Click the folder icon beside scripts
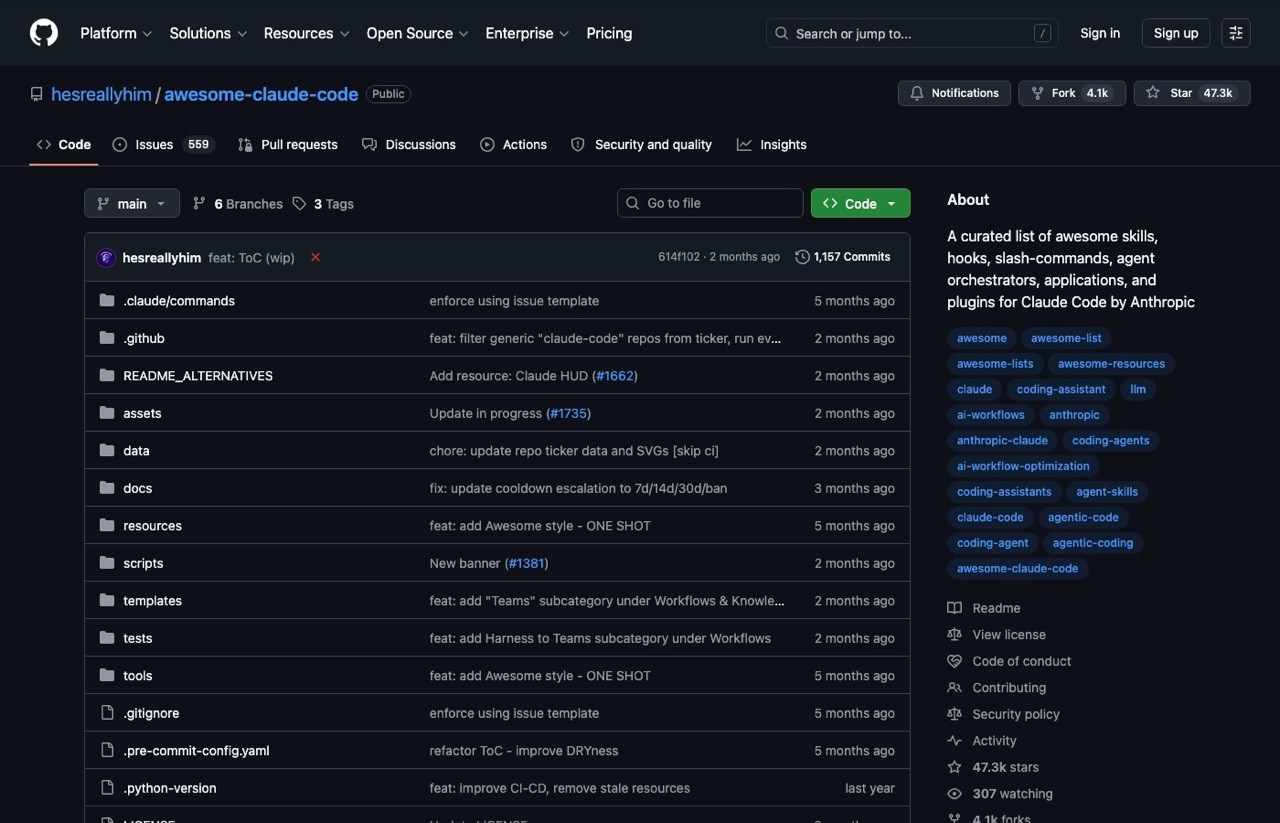1280x823 pixels. coord(107,563)
